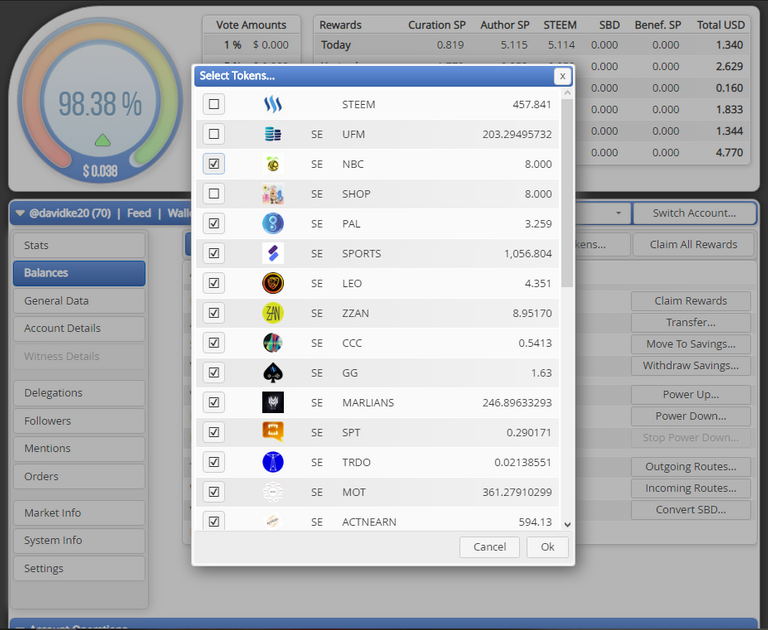
Task: Click the UFM coin stack icon
Action: [x=273, y=134]
